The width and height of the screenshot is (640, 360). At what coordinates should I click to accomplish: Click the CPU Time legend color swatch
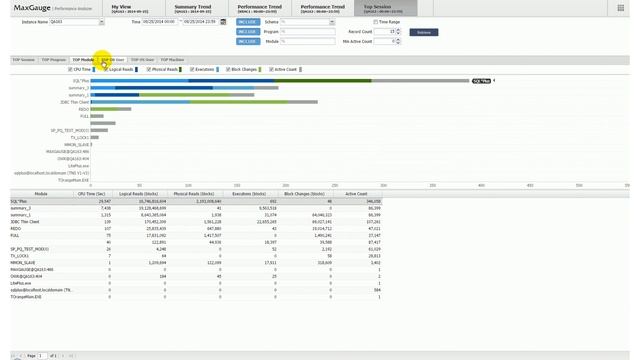pyautogui.click(x=94, y=69)
